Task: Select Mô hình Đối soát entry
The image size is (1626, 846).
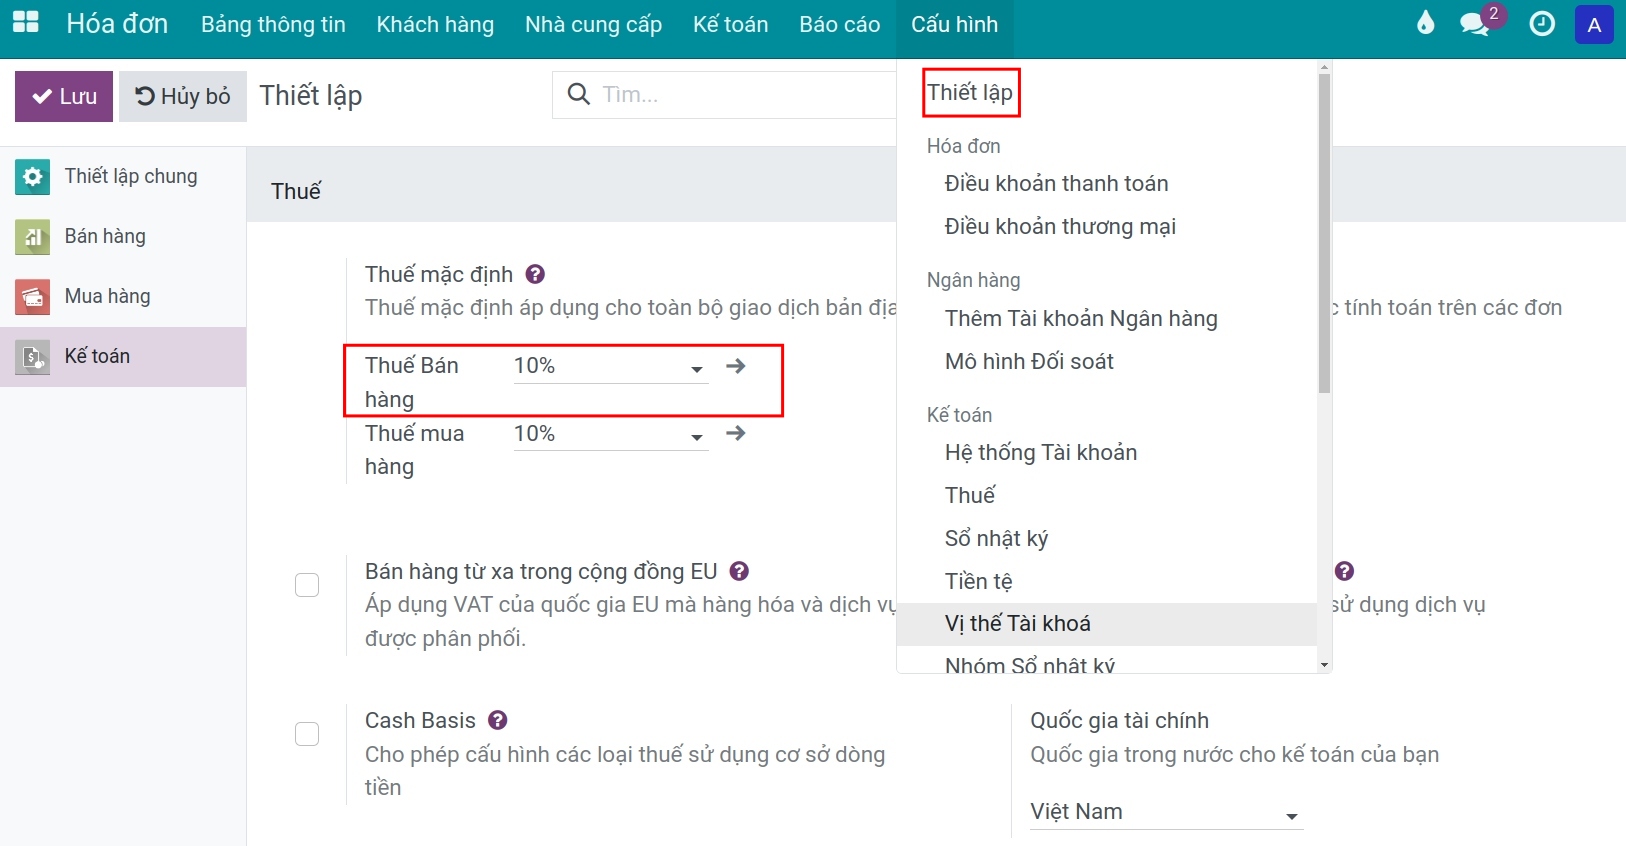Action: pyautogui.click(x=1029, y=361)
